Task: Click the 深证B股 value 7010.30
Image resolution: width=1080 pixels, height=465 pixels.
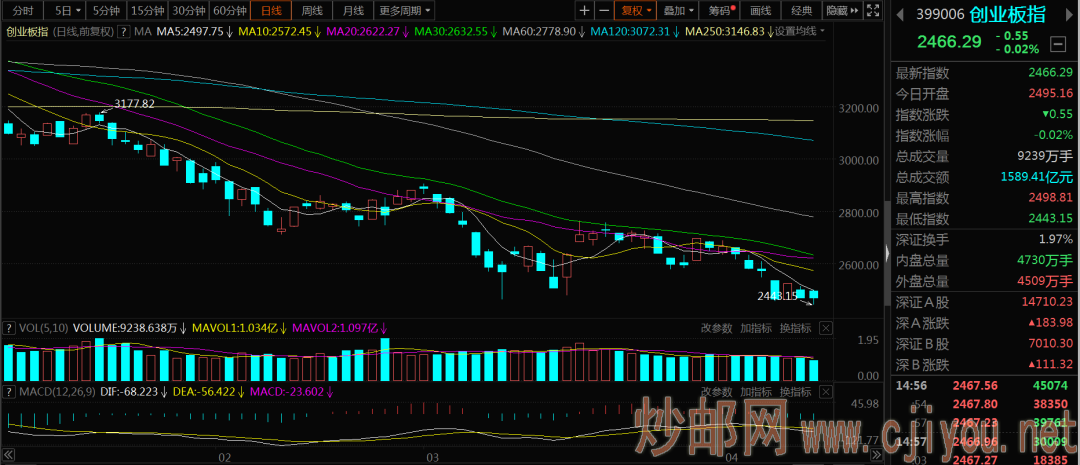Action: point(1050,343)
